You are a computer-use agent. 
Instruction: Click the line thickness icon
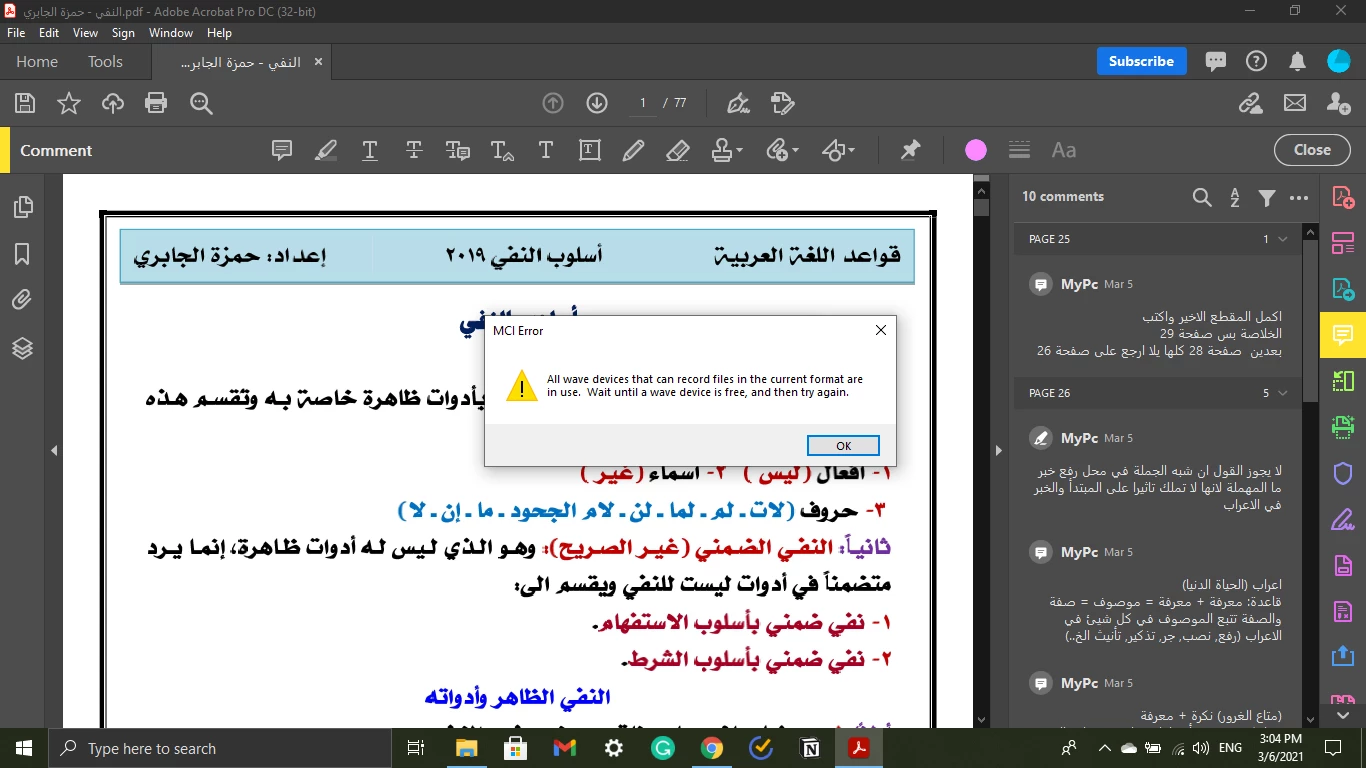(1019, 150)
